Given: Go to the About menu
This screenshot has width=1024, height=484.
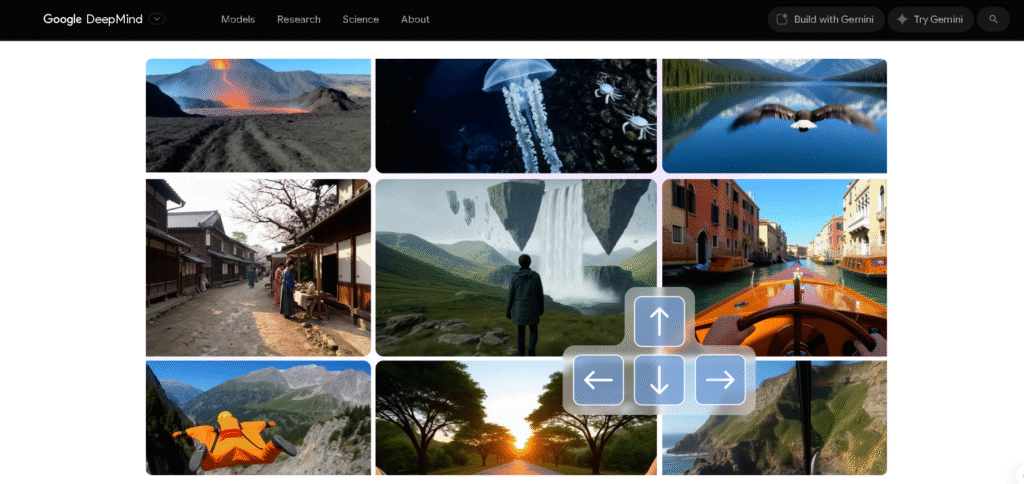Looking at the screenshot, I should 415,19.
